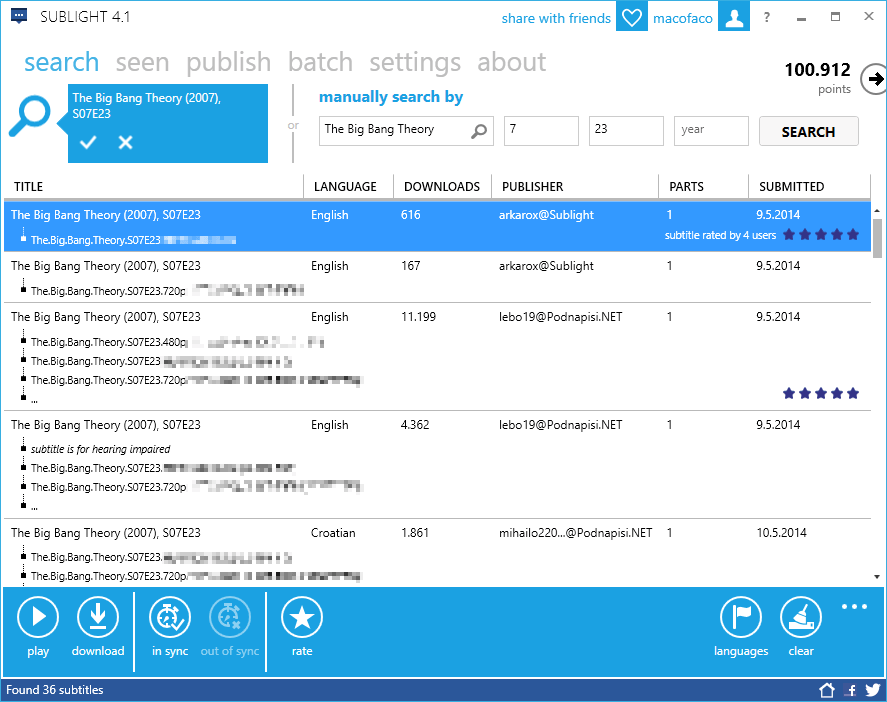Dismiss detected title with the X icon
This screenshot has width=887, height=702.
click(125, 142)
